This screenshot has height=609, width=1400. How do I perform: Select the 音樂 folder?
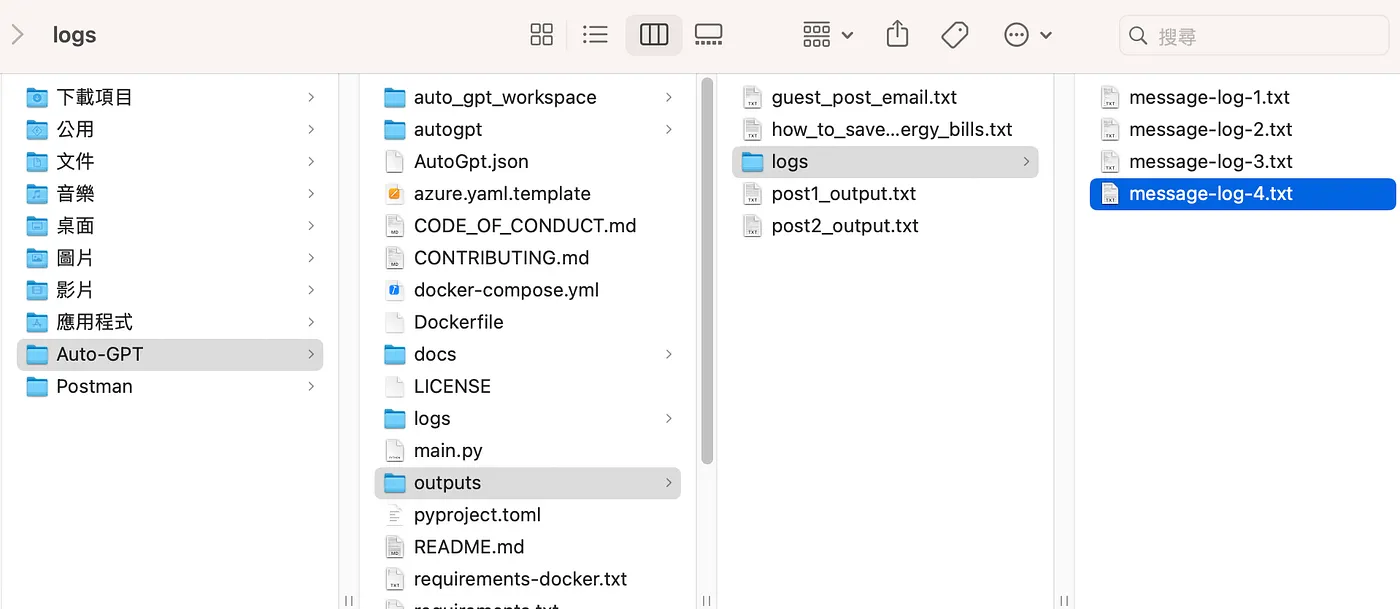(170, 193)
